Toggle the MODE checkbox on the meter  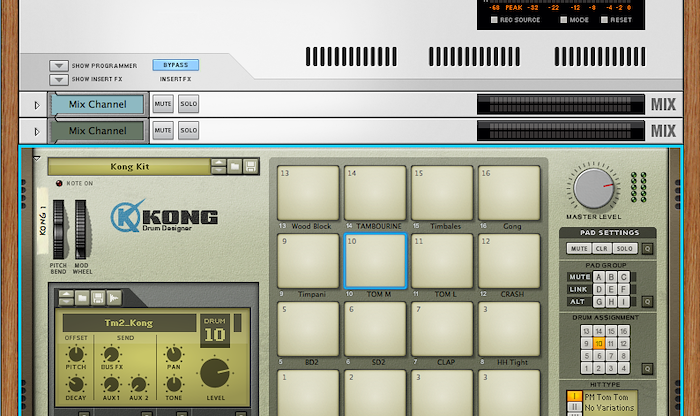pos(563,20)
